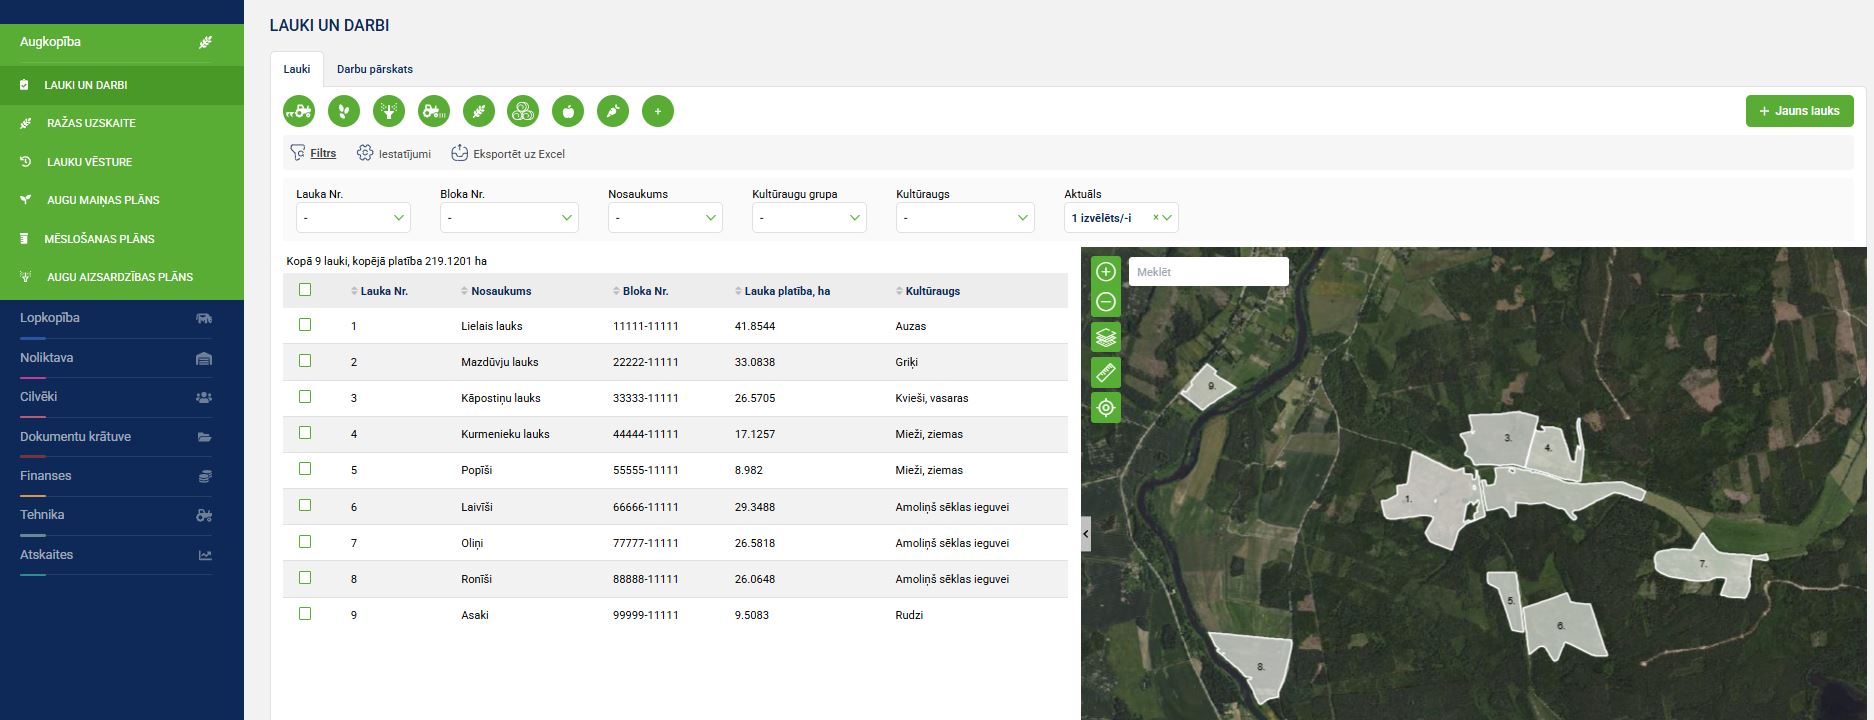This screenshot has width=1874, height=720.
Task: Click the sprayer nozzle icon
Action: click(389, 111)
